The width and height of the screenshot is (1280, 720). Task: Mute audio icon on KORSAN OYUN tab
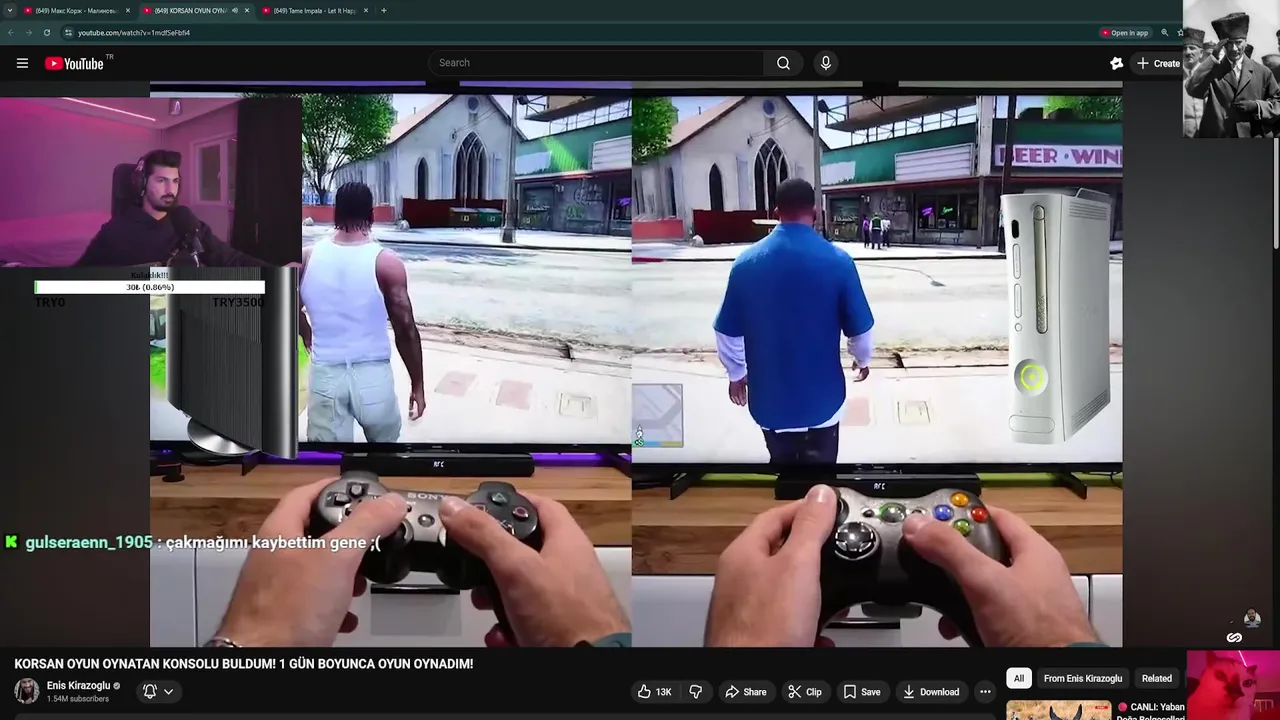(235, 11)
